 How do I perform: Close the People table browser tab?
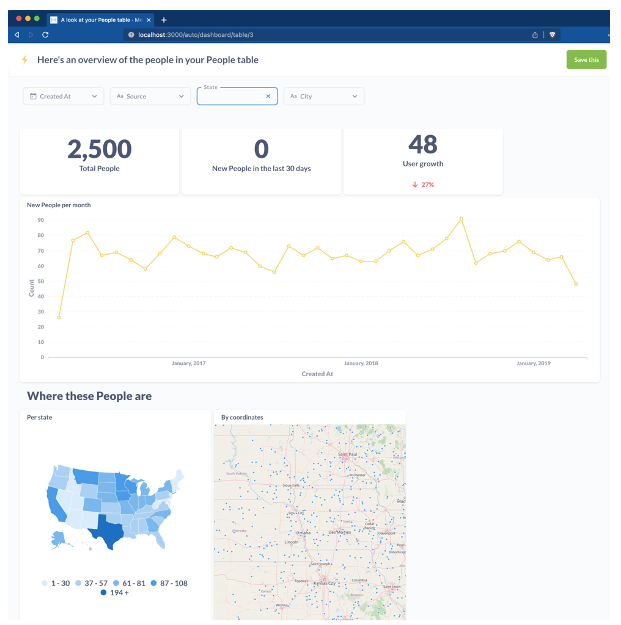pos(150,19)
